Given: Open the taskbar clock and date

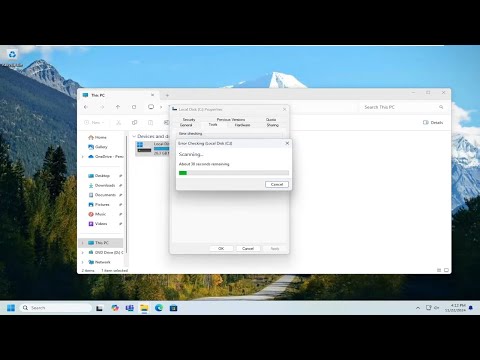Looking at the screenshot, I should [x=455, y=308].
